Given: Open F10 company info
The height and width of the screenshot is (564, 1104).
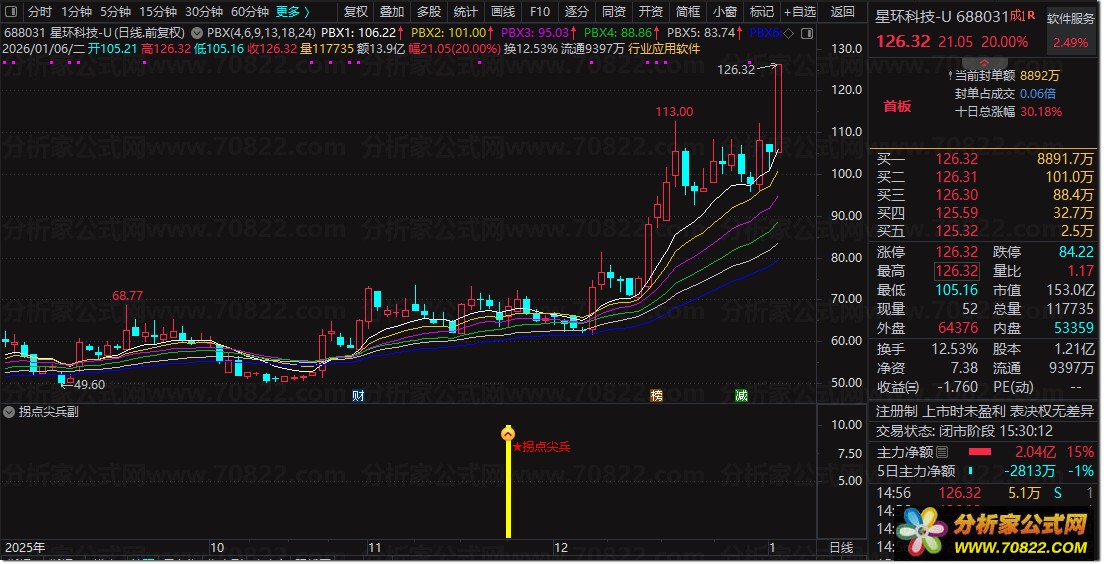Looking at the screenshot, I should point(539,12).
